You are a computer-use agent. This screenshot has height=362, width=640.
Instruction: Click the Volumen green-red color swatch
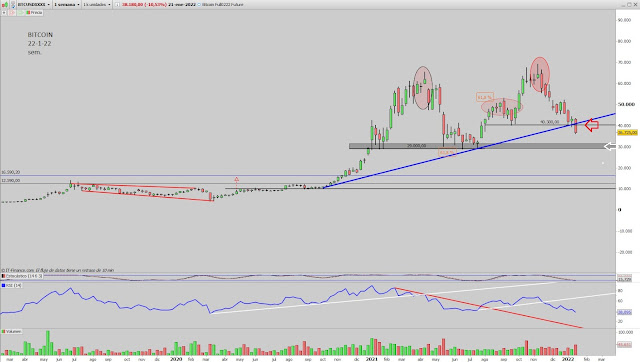click(4, 331)
